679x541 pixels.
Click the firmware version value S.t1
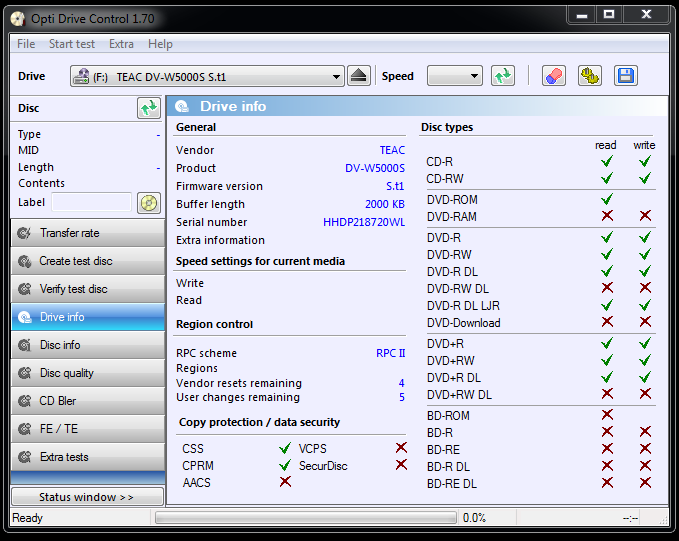(x=395, y=186)
